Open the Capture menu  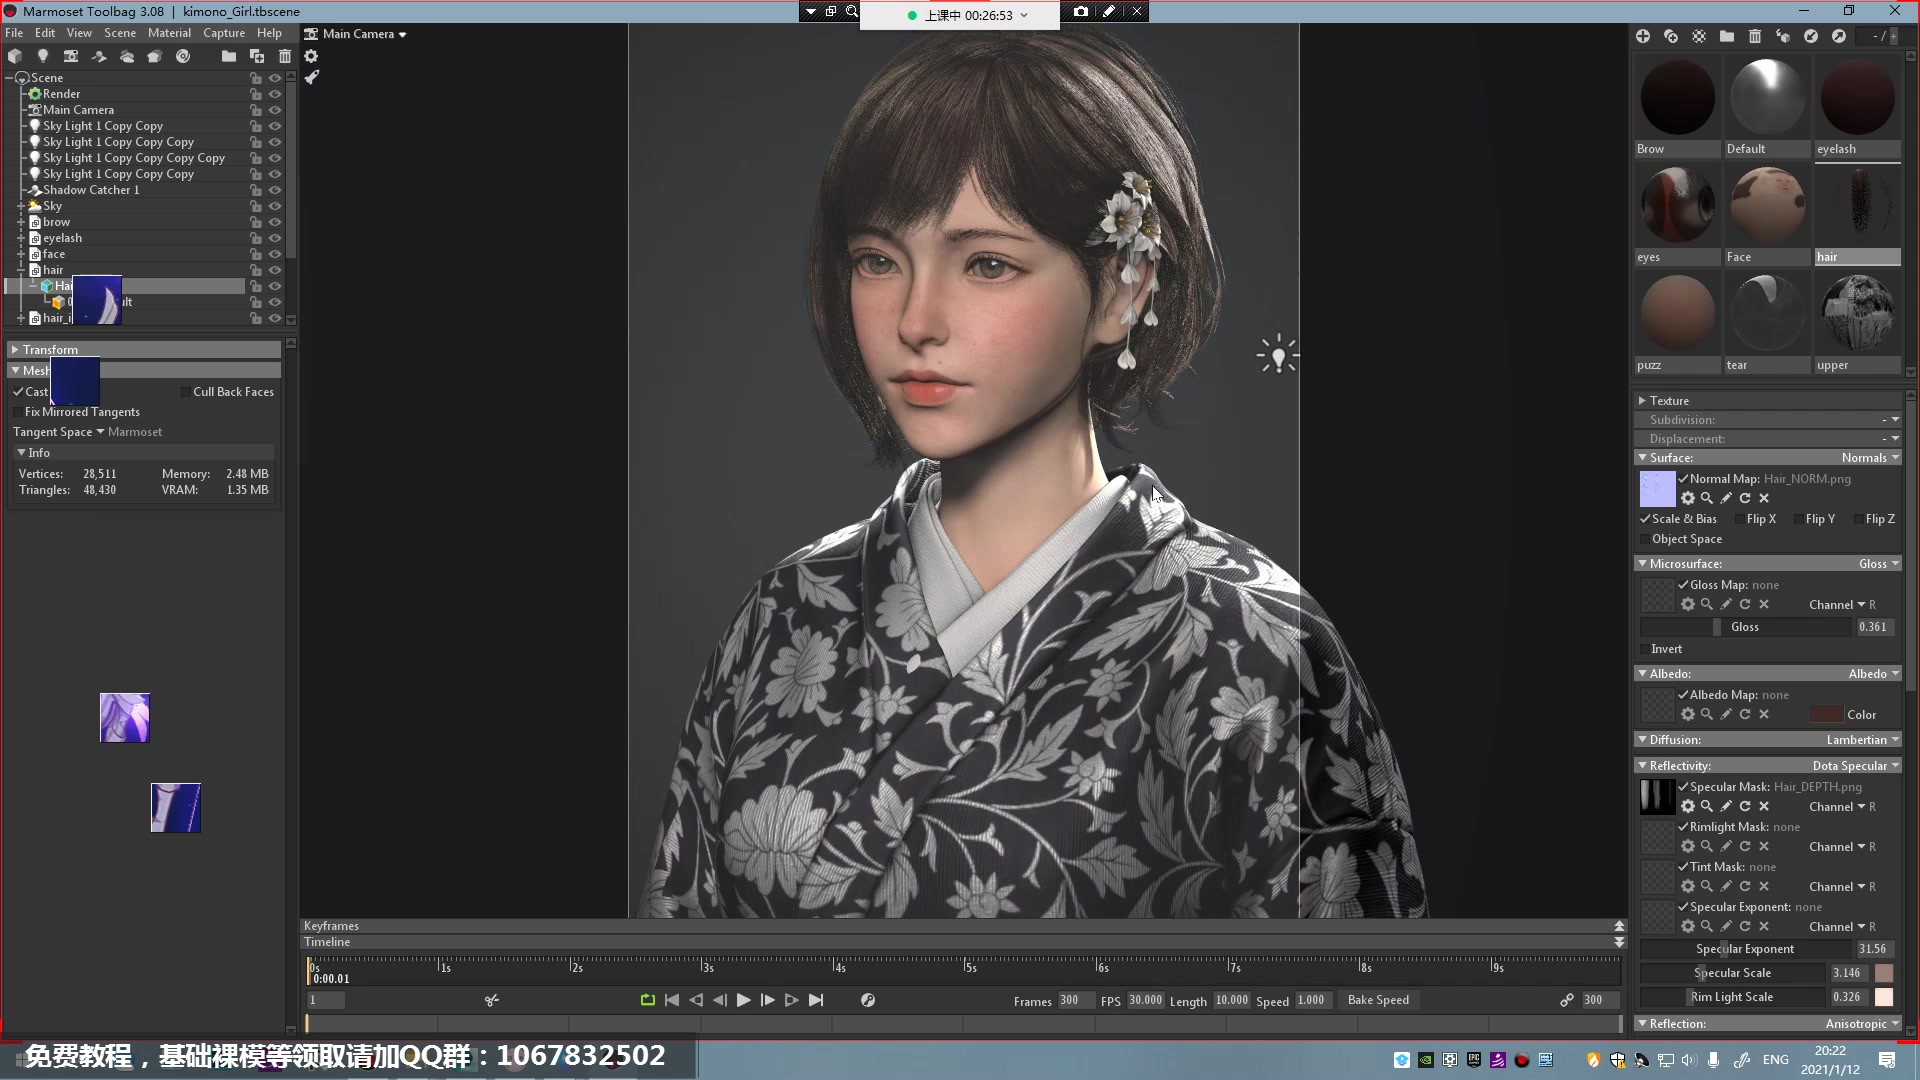tap(224, 33)
